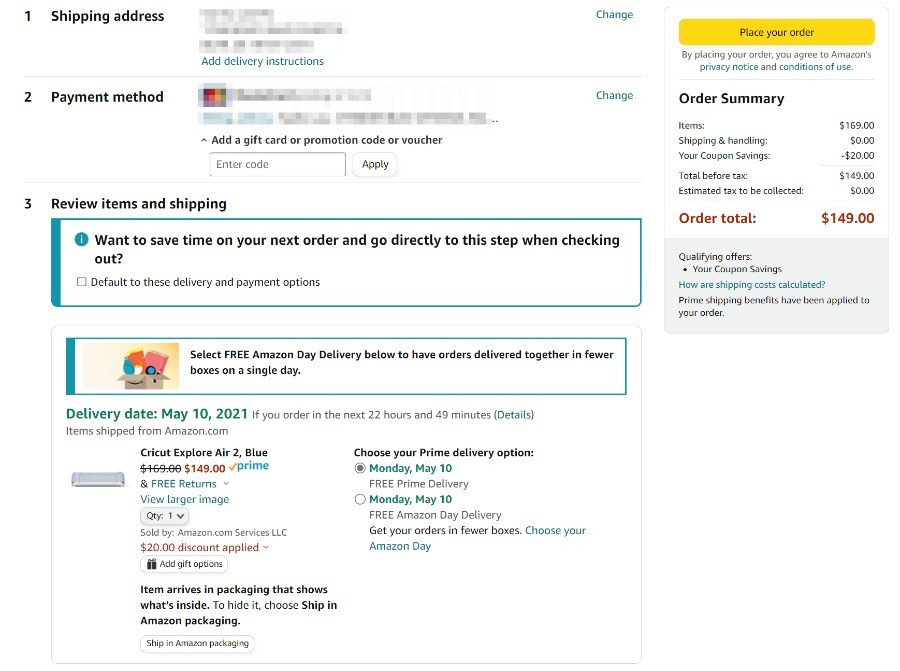The image size is (900, 671).
Task: Click the Prime checkmark logo next to price
Action: click(249, 466)
